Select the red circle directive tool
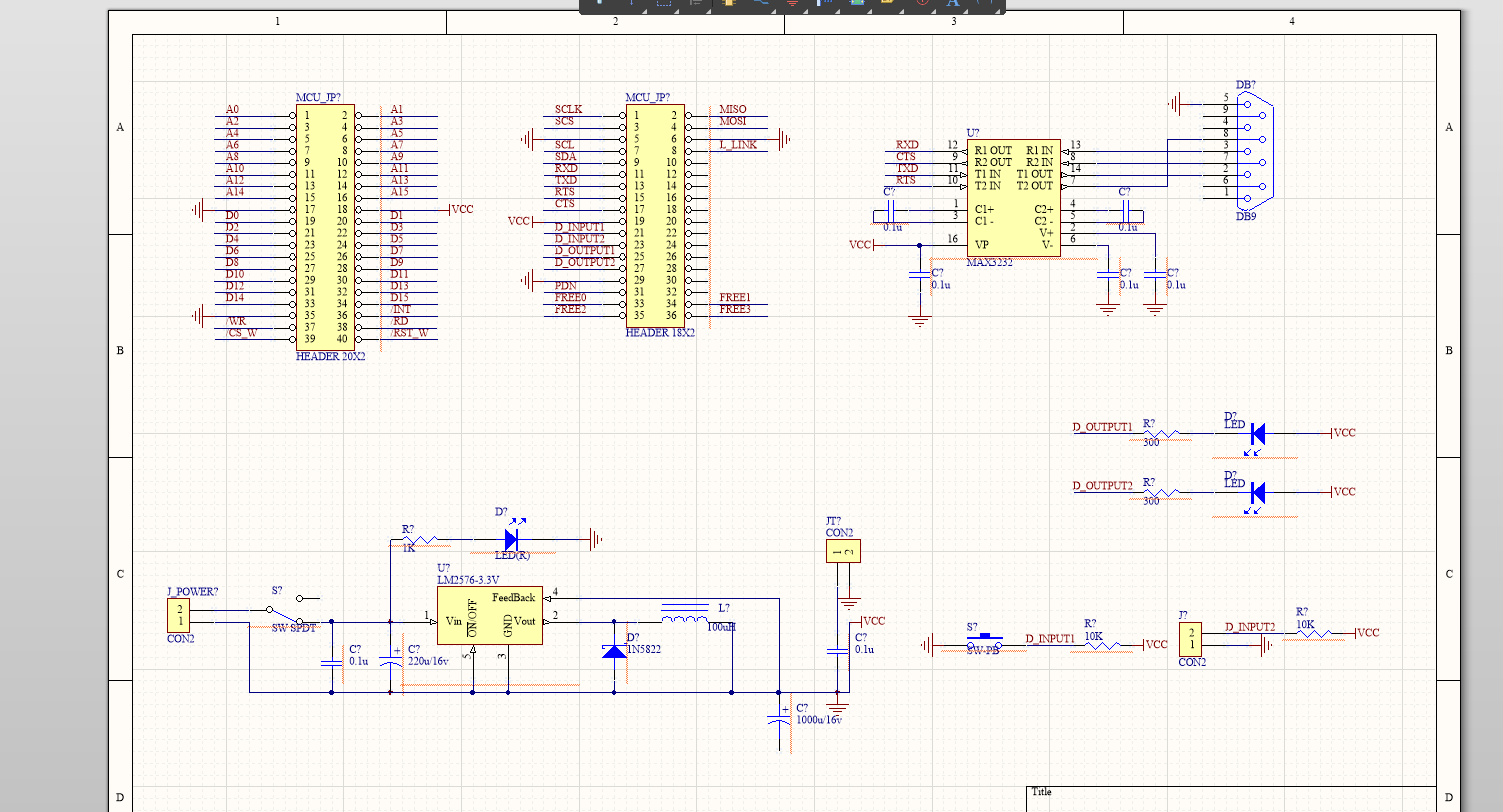Image resolution: width=1503 pixels, height=812 pixels. click(x=922, y=3)
